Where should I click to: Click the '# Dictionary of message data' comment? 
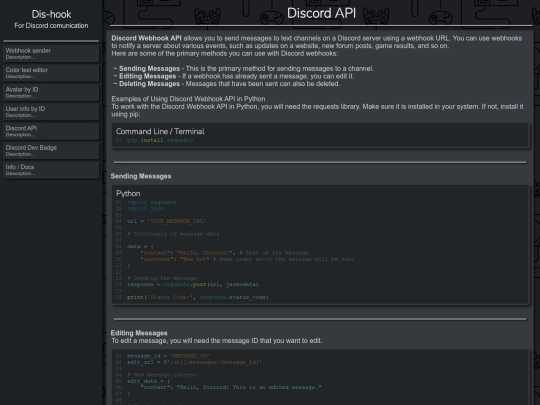coord(173,234)
